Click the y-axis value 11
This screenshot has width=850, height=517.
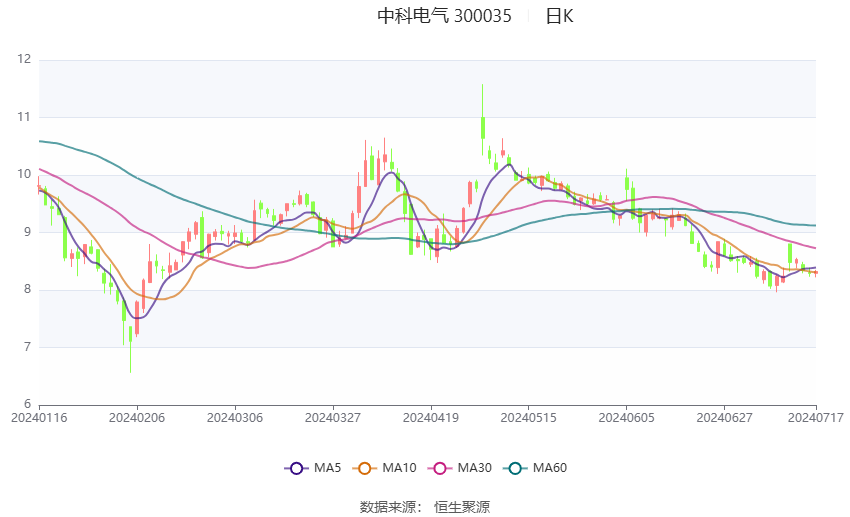tap(24, 117)
